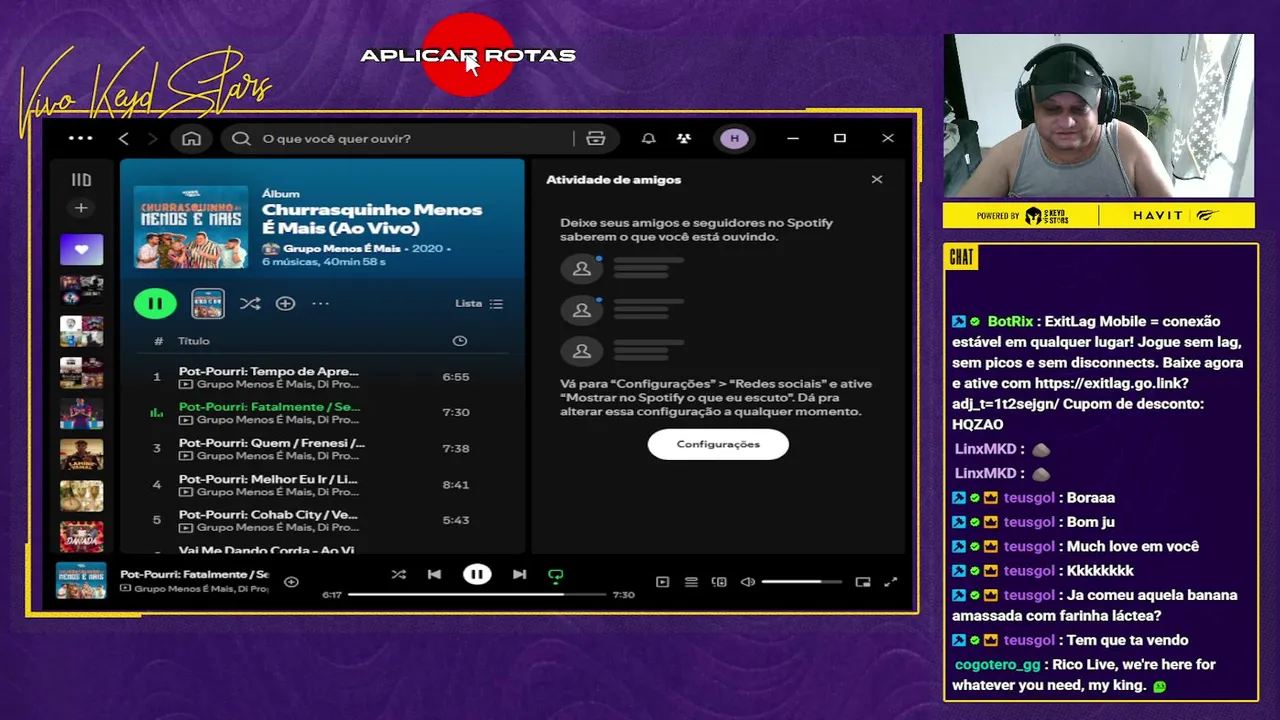The width and height of the screenshot is (1280, 720).
Task: Open more options for the album
Action: (x=320, y=303)
